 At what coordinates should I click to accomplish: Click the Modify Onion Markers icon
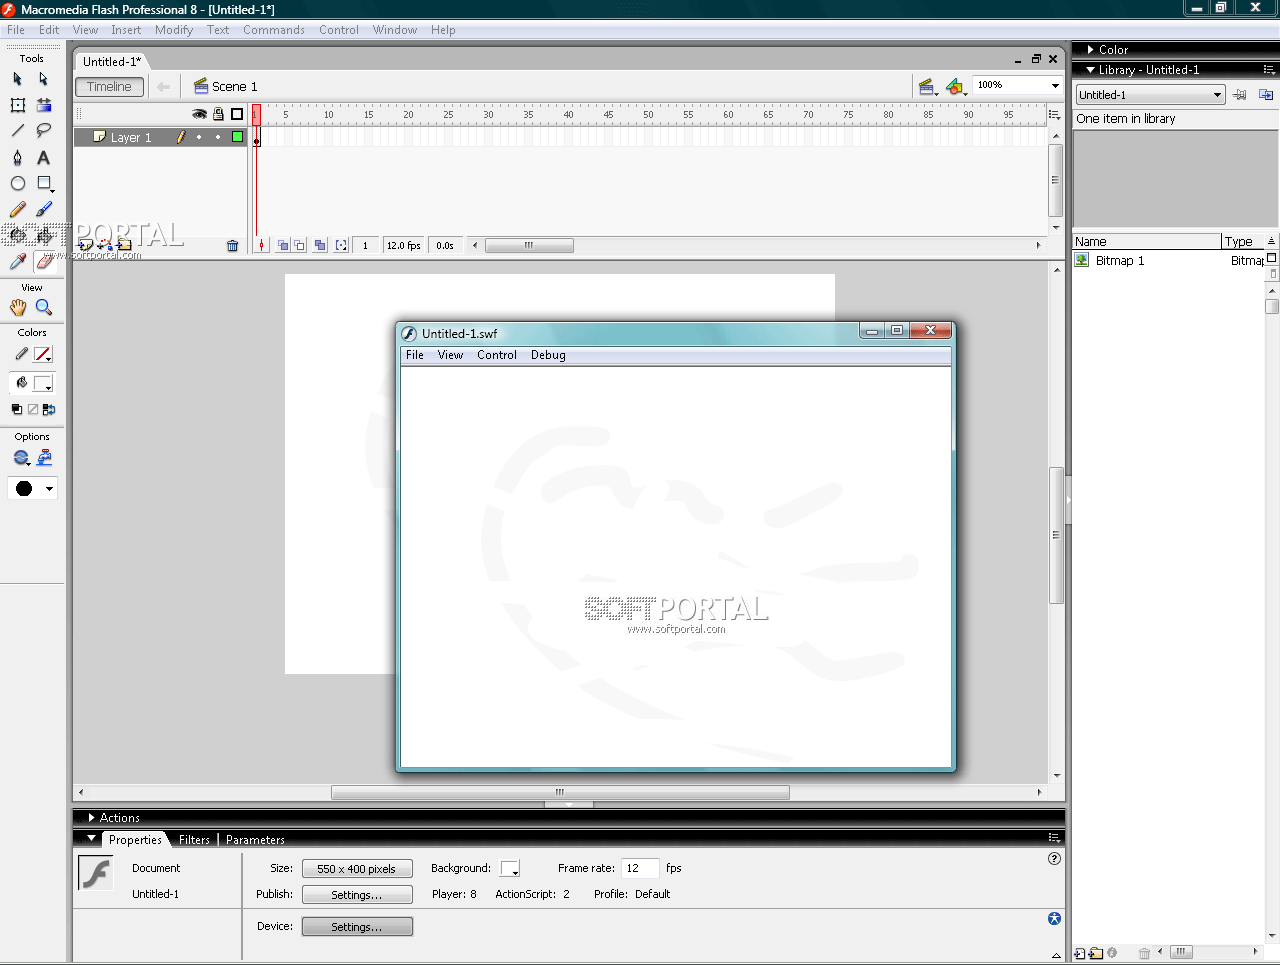point(341,245)
